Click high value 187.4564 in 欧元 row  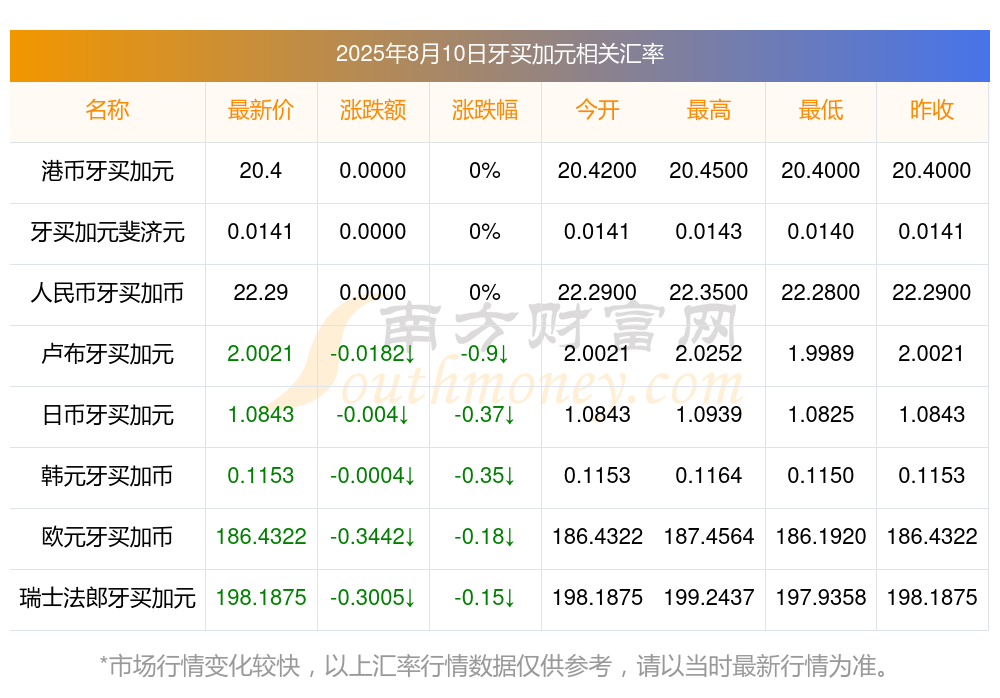[709, 537]
